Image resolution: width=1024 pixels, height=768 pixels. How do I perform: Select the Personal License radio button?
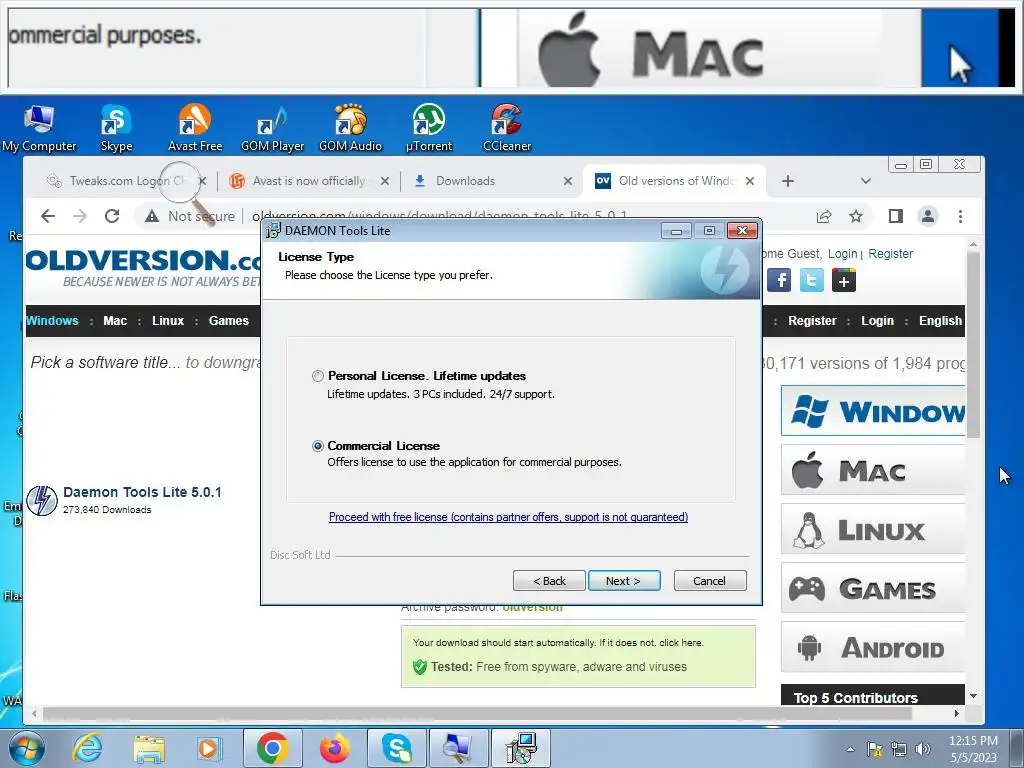pos(318,376)
